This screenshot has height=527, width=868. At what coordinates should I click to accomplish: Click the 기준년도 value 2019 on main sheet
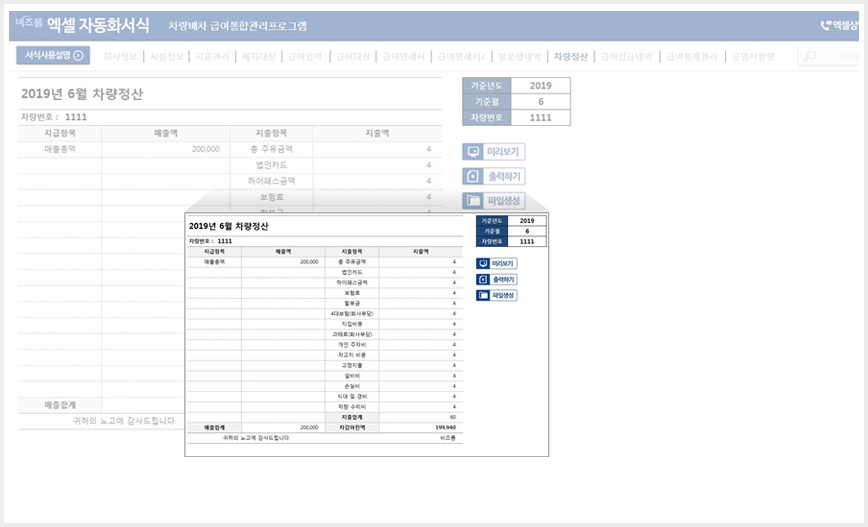540,85
